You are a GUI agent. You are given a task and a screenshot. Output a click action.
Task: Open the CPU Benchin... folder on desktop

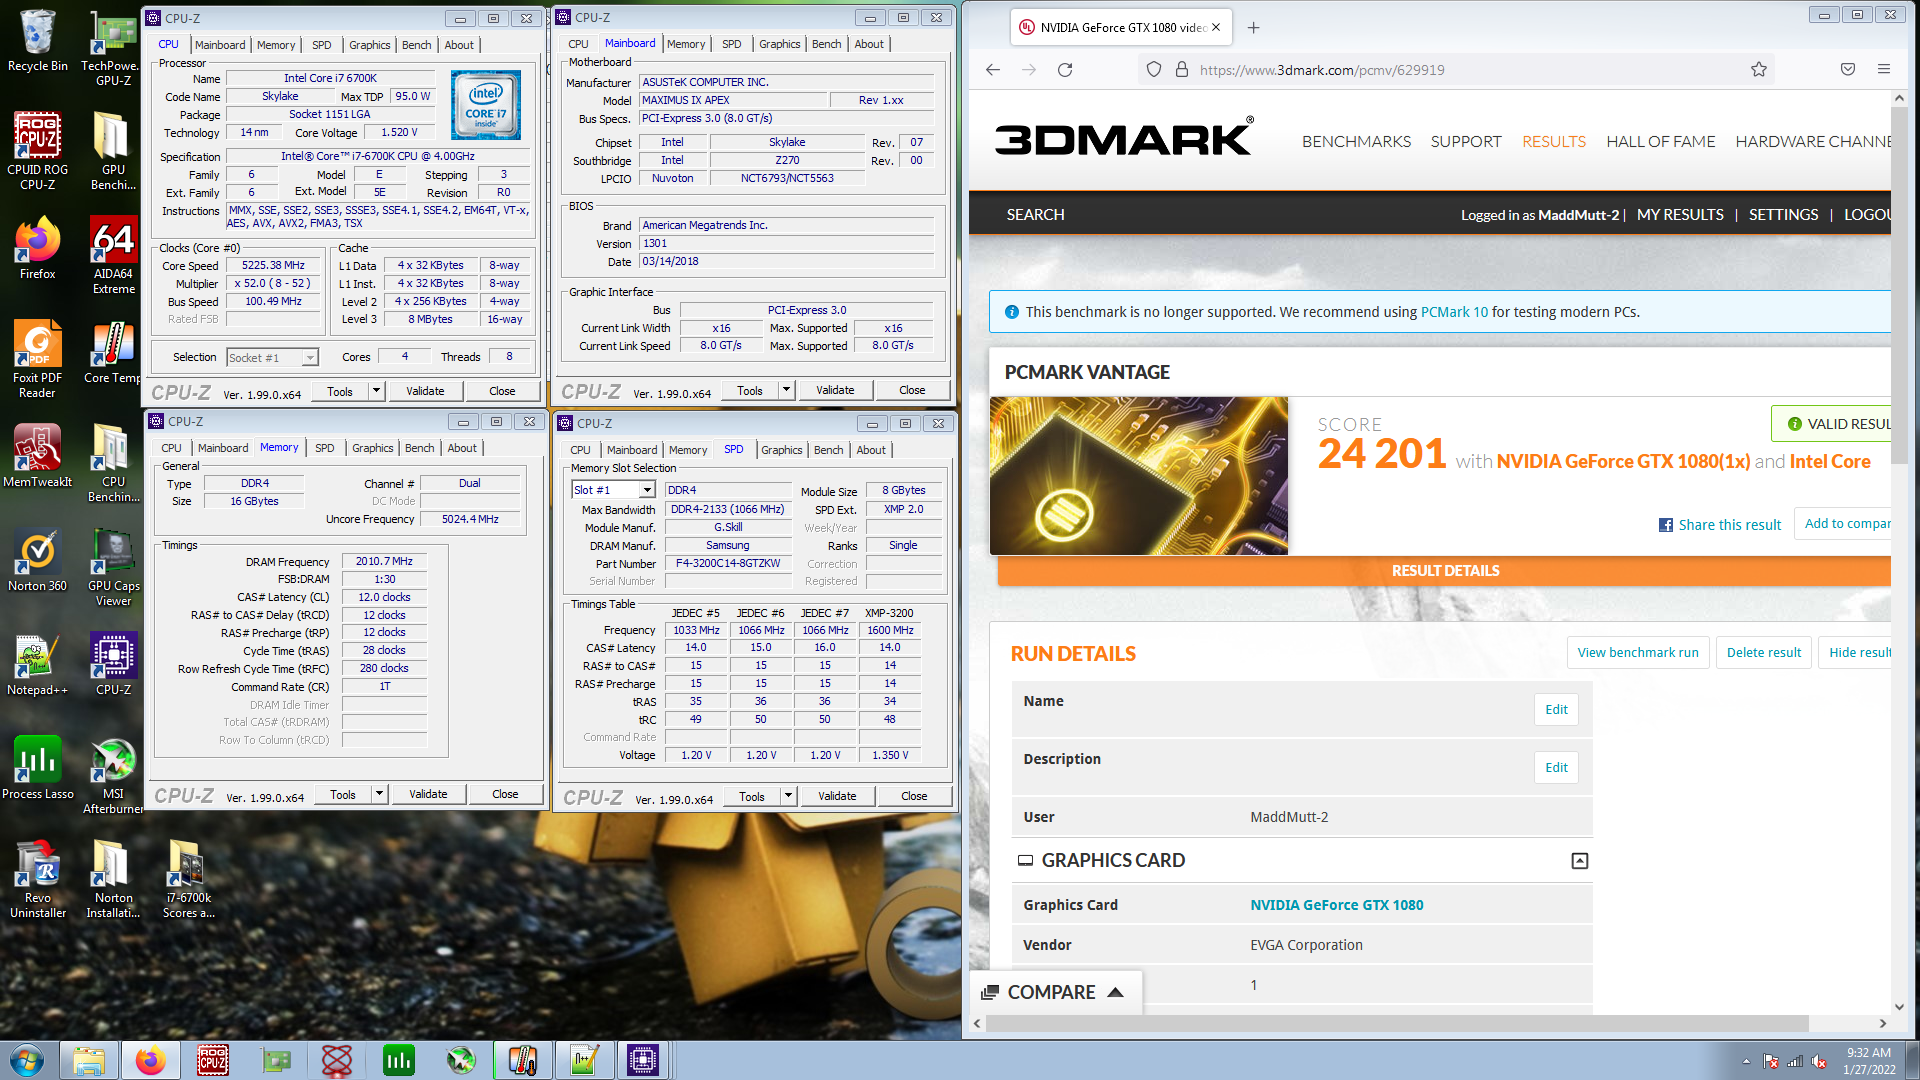click(x=113, y=462)
